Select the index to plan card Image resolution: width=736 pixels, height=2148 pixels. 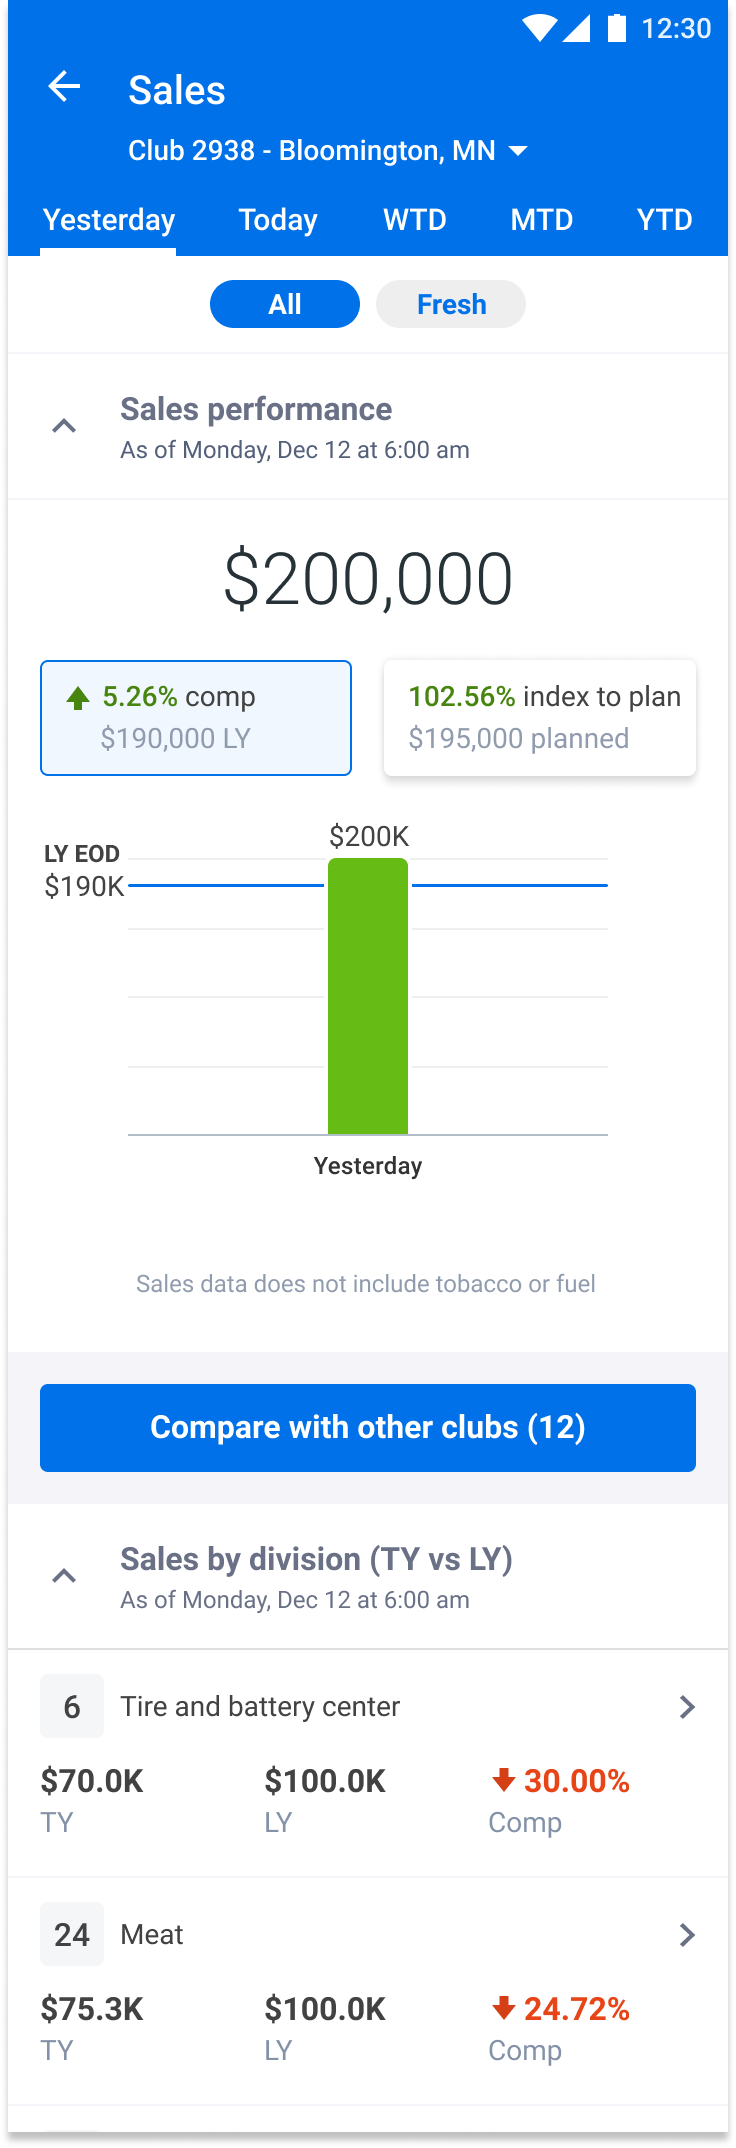pyautogui.click(x=540, y=717)
